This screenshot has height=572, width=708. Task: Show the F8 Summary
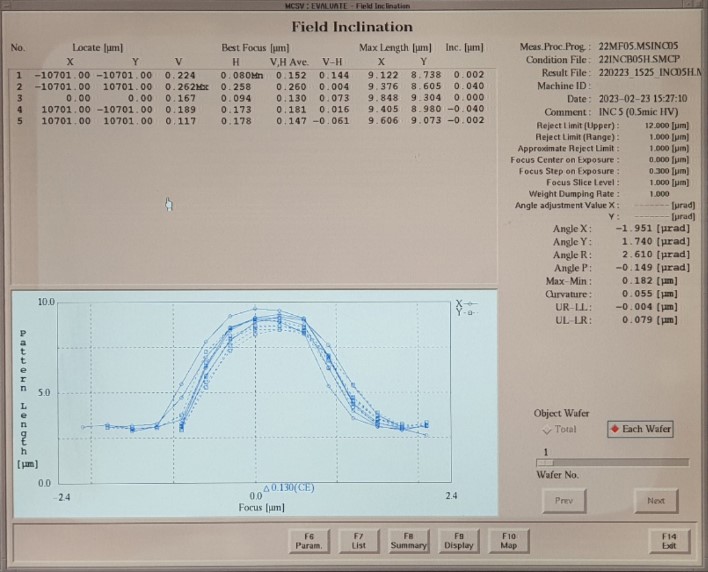pyautogui.click(x=408, y=540)
